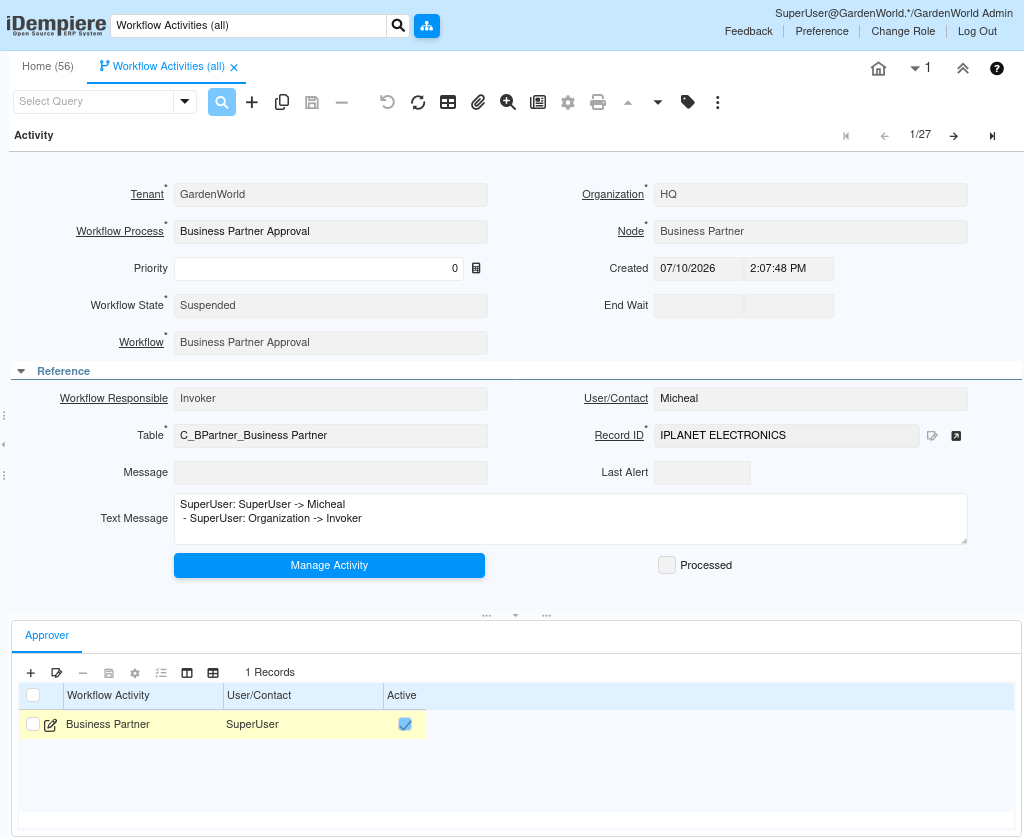
Task: Open the label tag icon
Action: click(x=688, y=102)
